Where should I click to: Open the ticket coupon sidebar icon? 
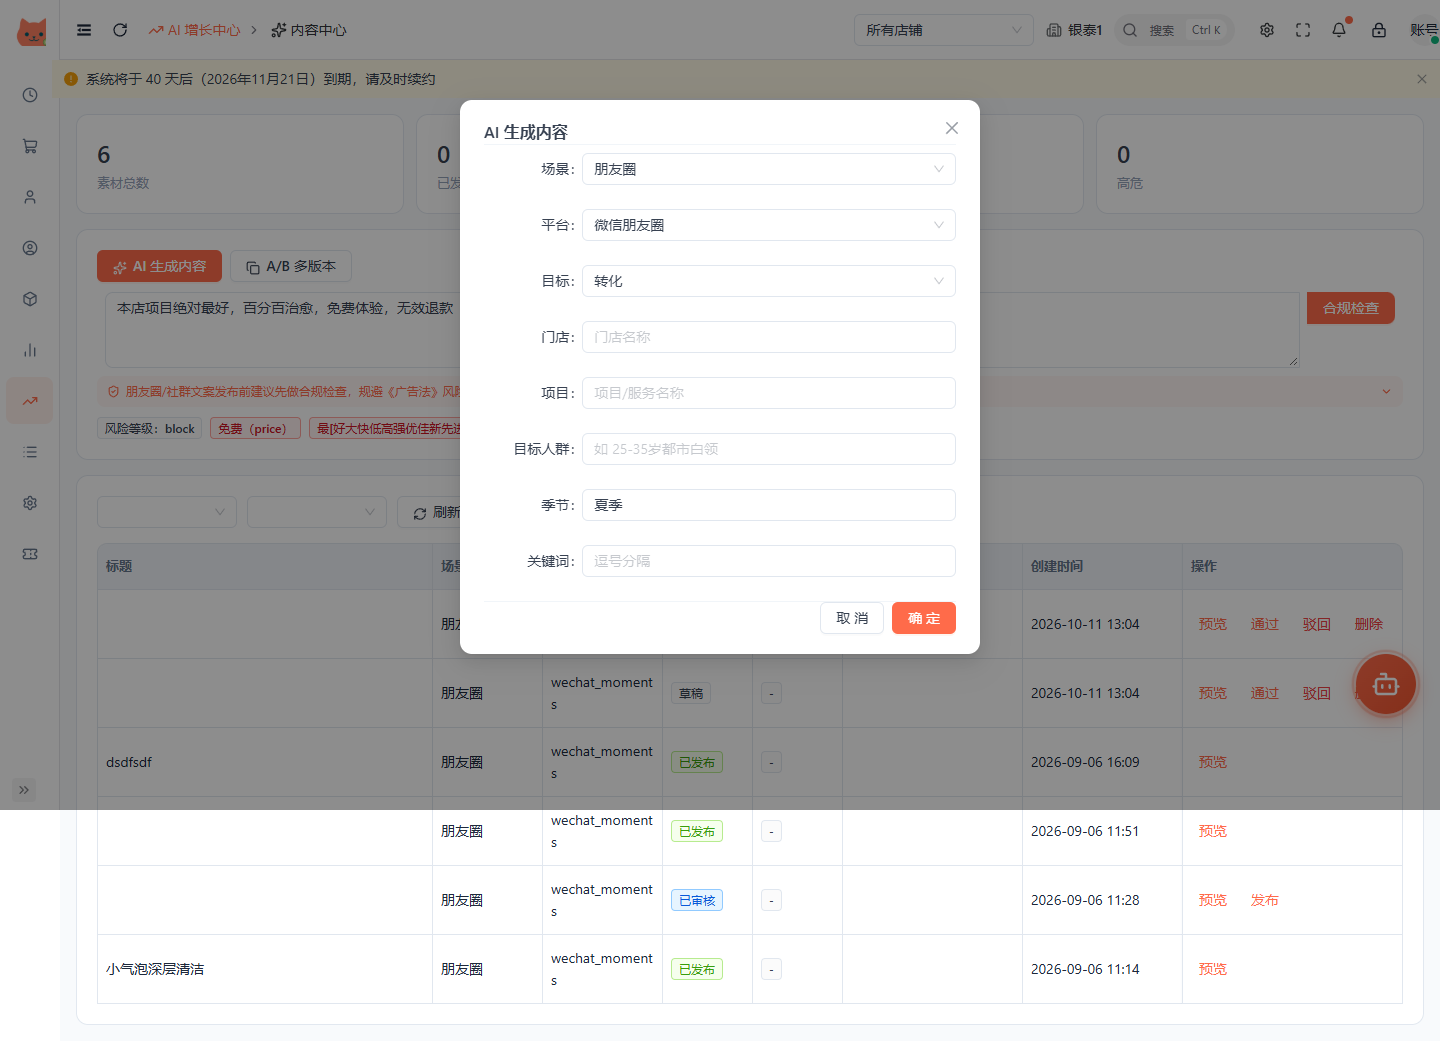(x=30, y=554)
